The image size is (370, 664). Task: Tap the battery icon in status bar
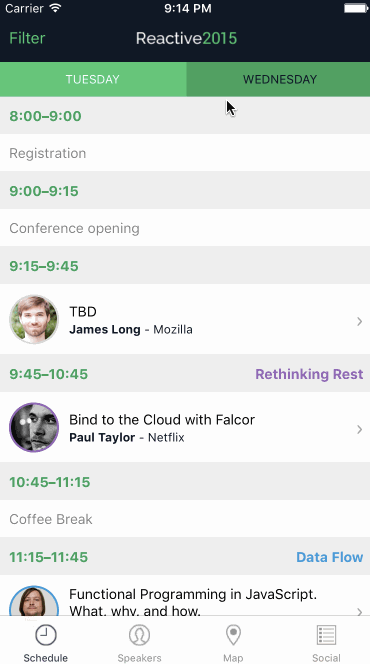(x=355, y=8)
